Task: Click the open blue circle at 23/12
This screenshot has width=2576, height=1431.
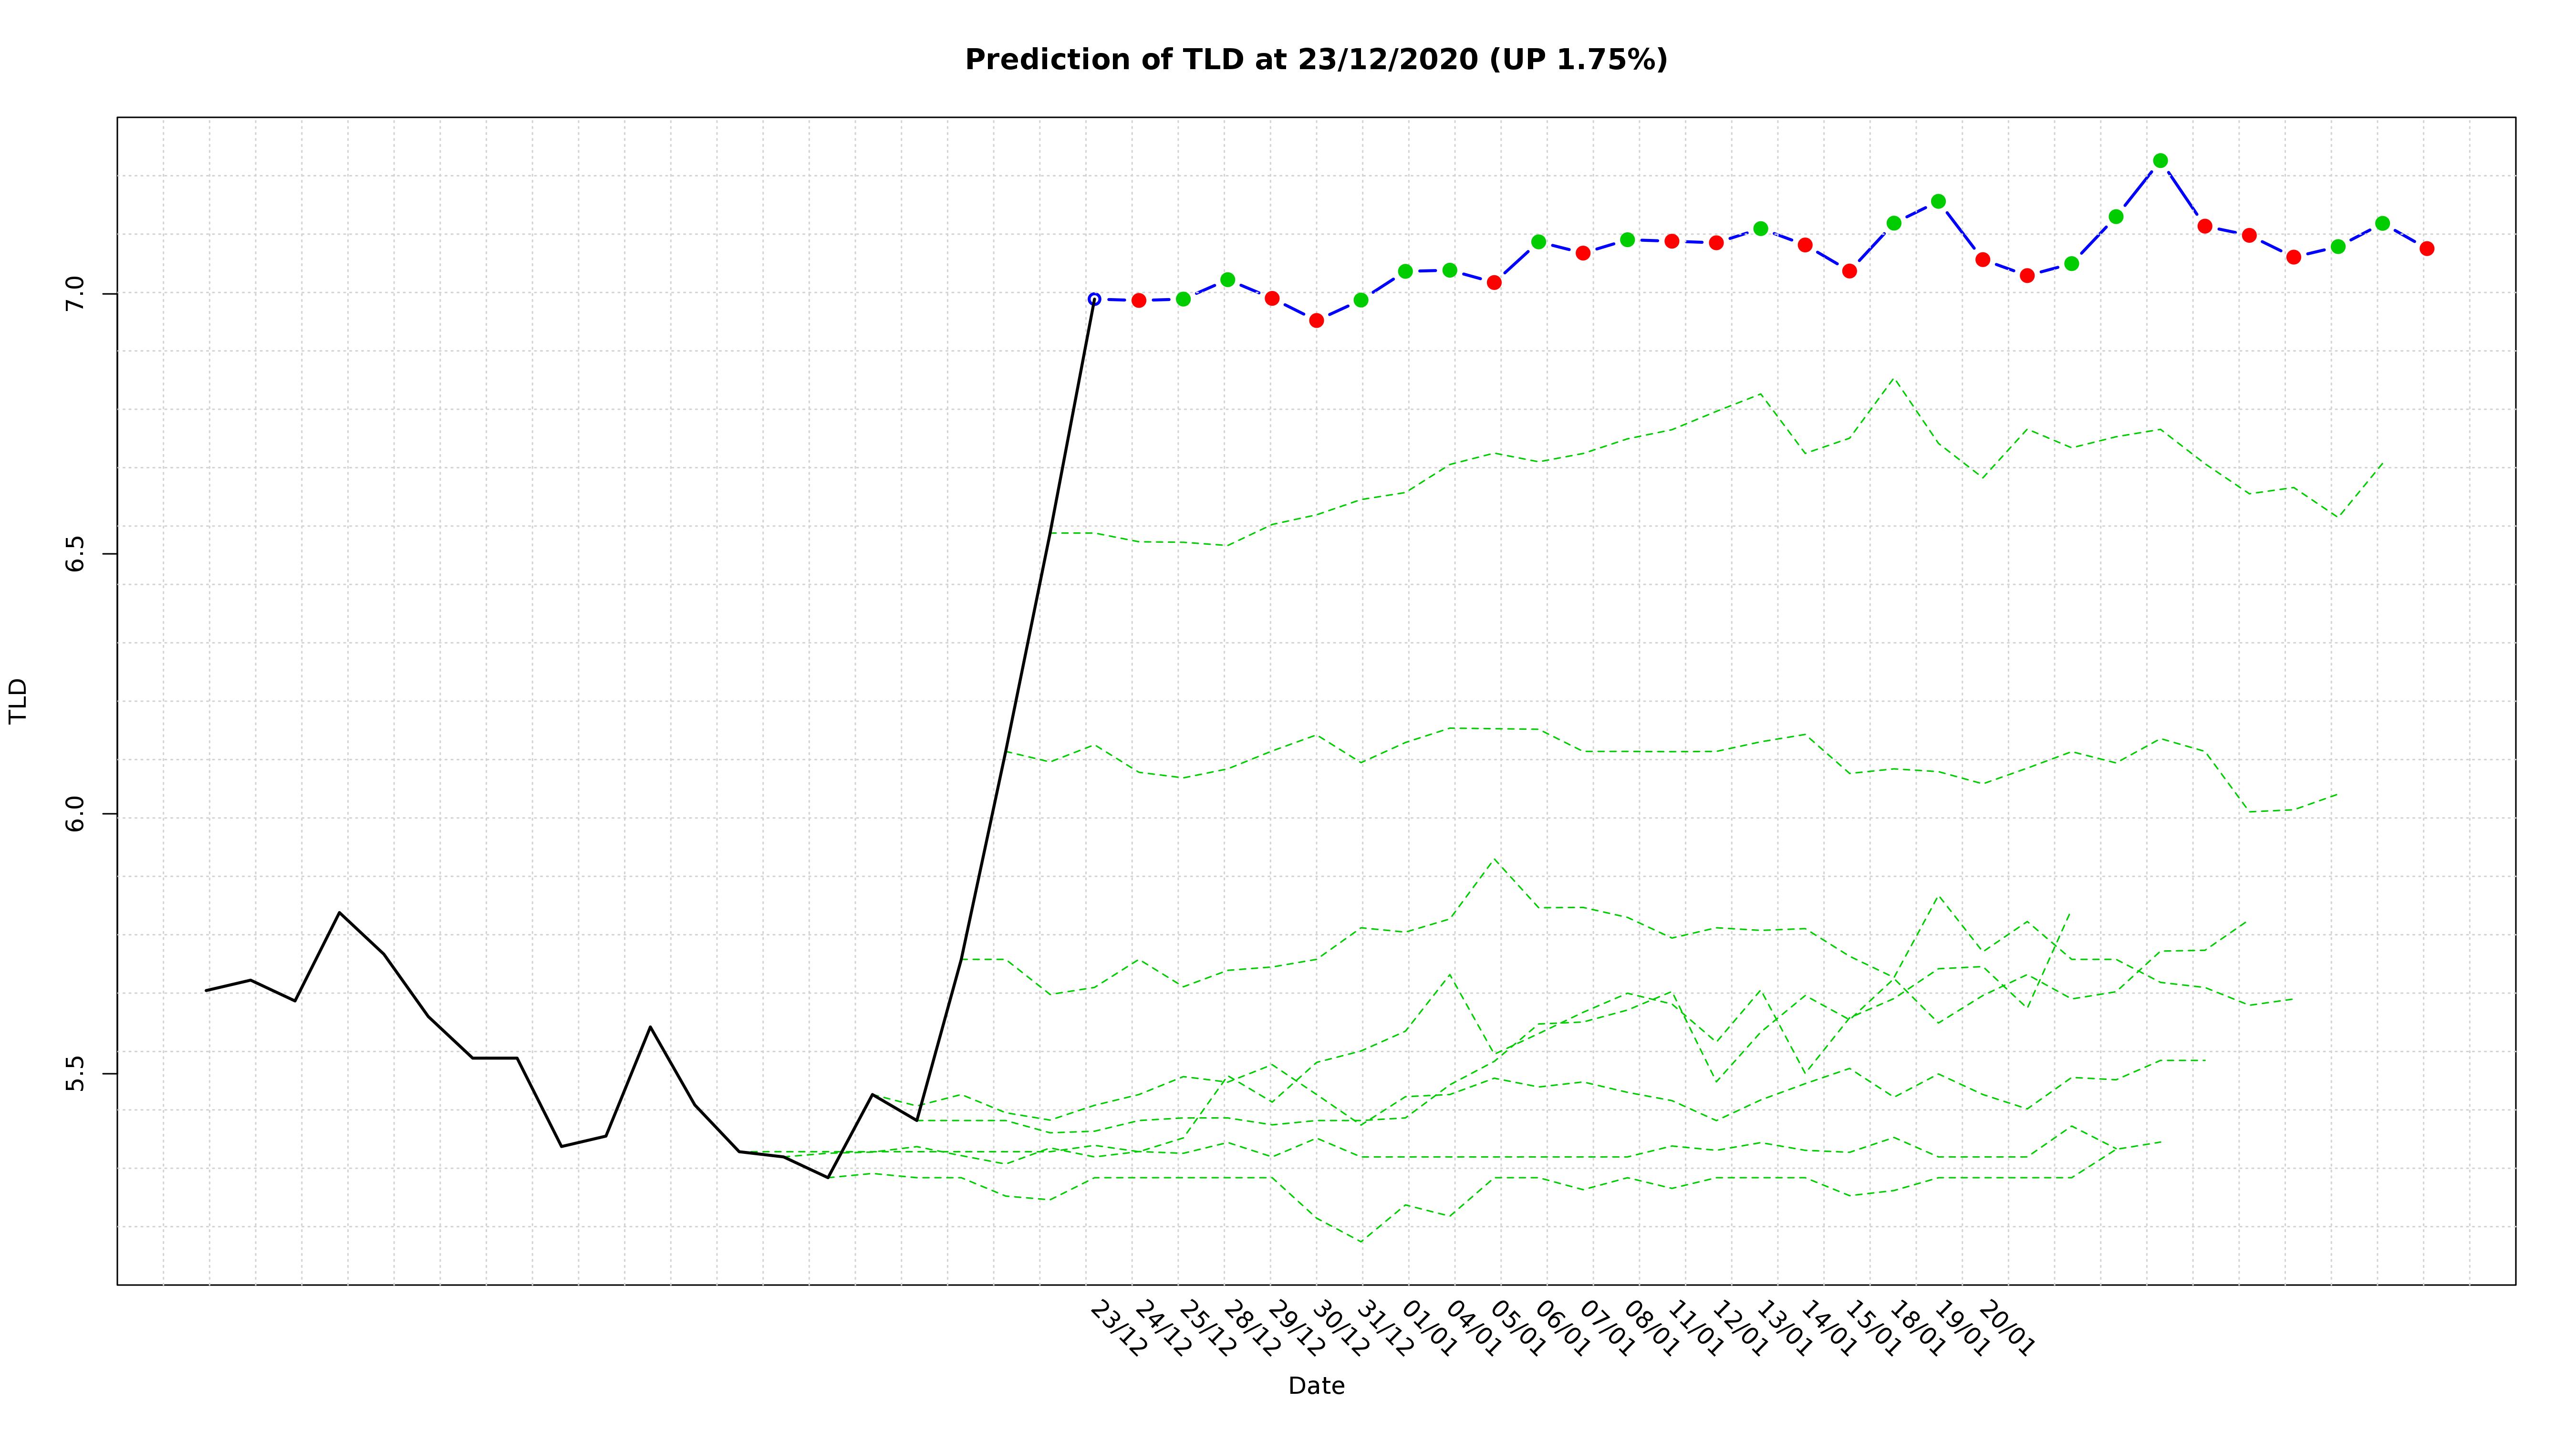Action: 1094,299
